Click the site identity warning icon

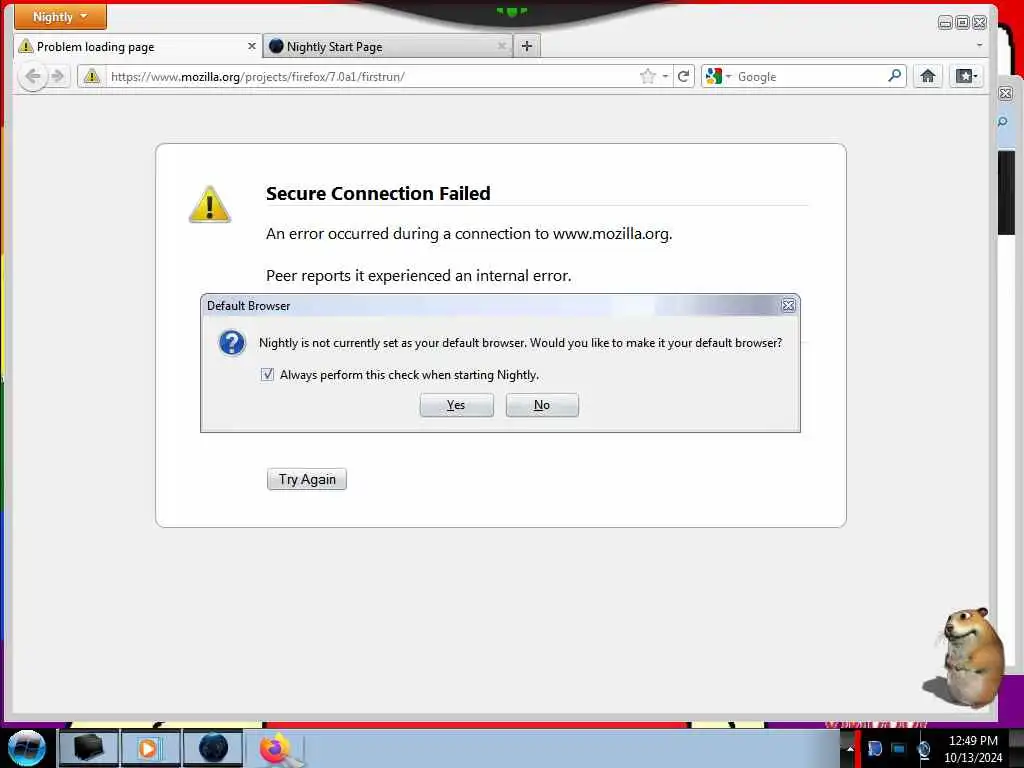click(x=92, y=76)
